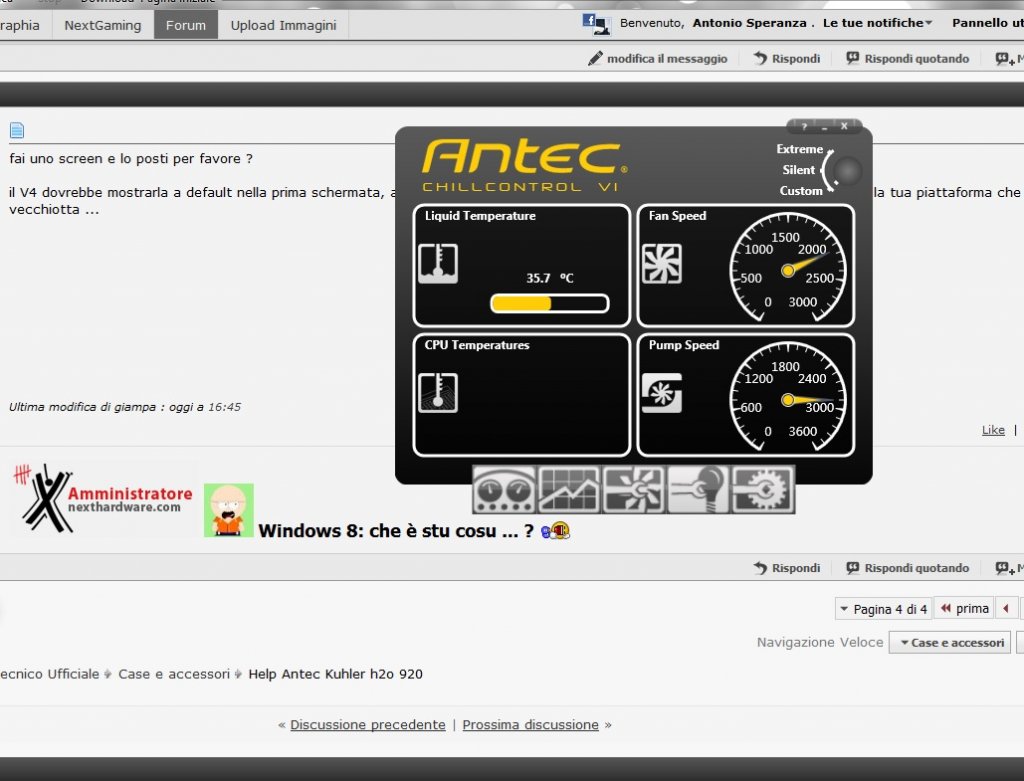Open the Pagina 4 di 4 dropdown
The width and height of the screenshot is (1024, 781).
(x=884, y=609)
